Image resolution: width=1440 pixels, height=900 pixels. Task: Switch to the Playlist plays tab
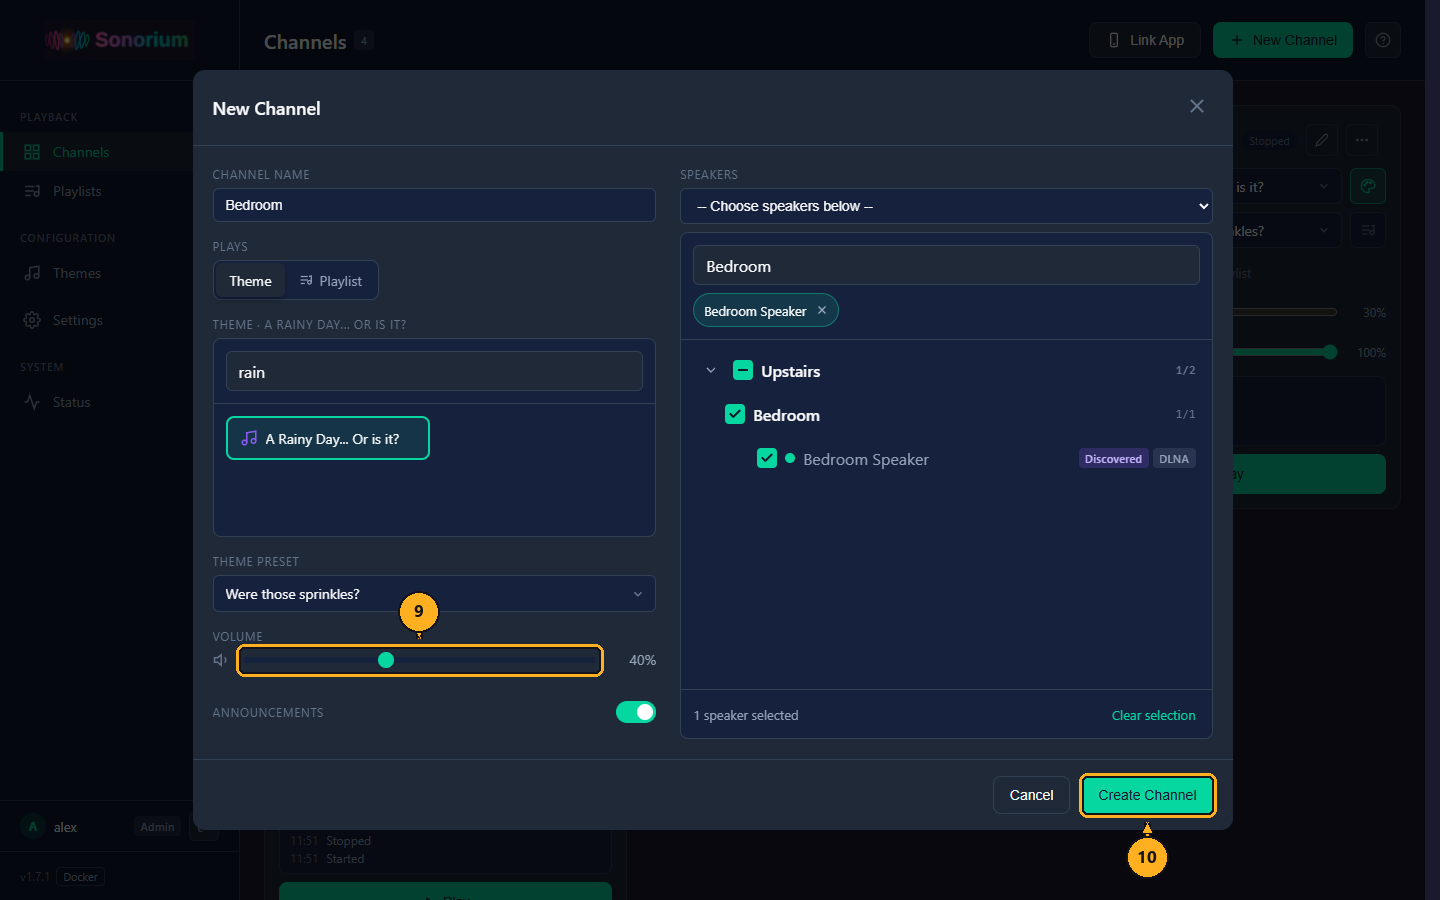(x=331, y=281)
